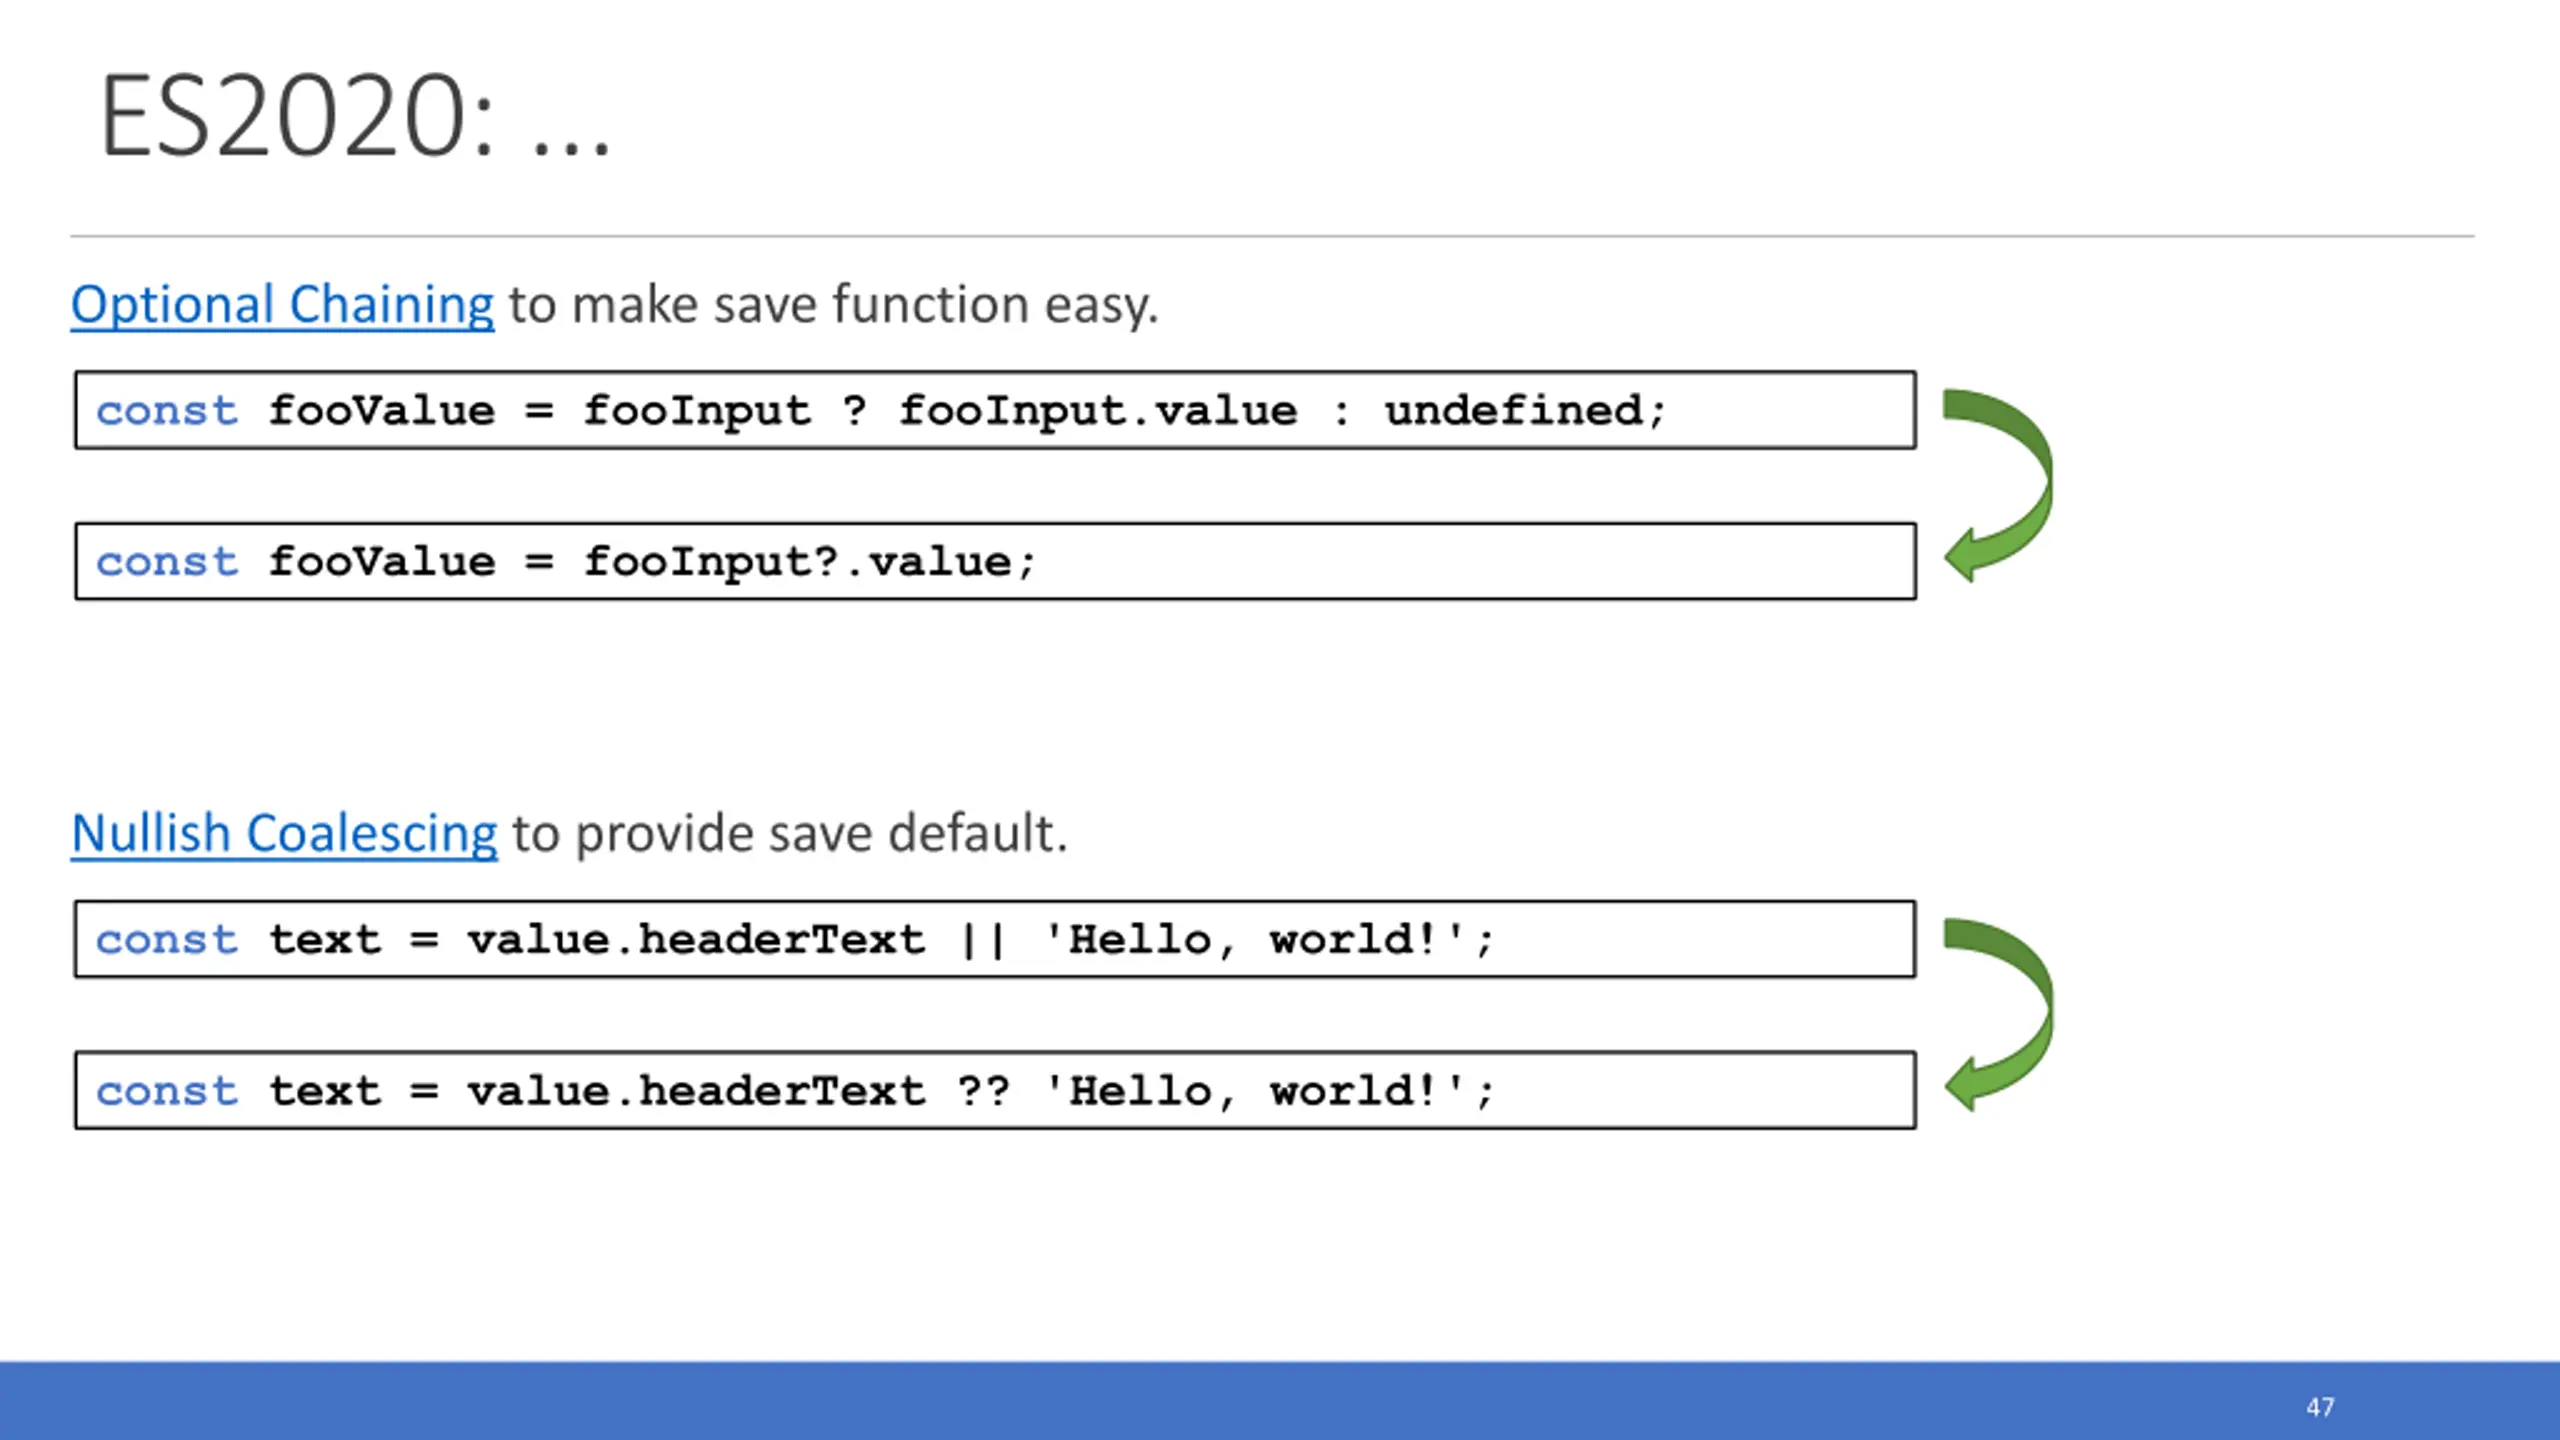2560x1440 pixels.
Task: Click the green curved arrow beside fooValue code
Action: pyautogui.click(x=1998, y=486)
